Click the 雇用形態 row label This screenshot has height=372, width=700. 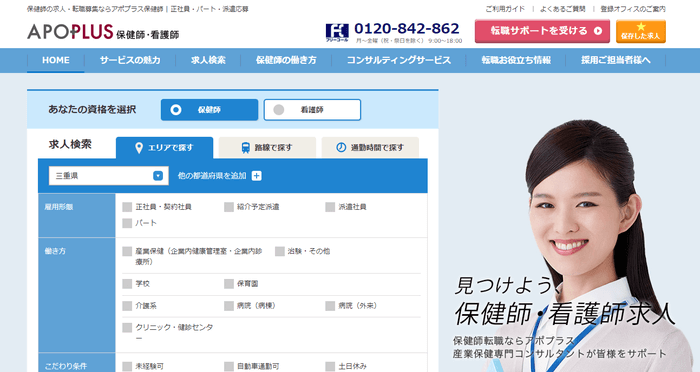[x=59, y=207]
